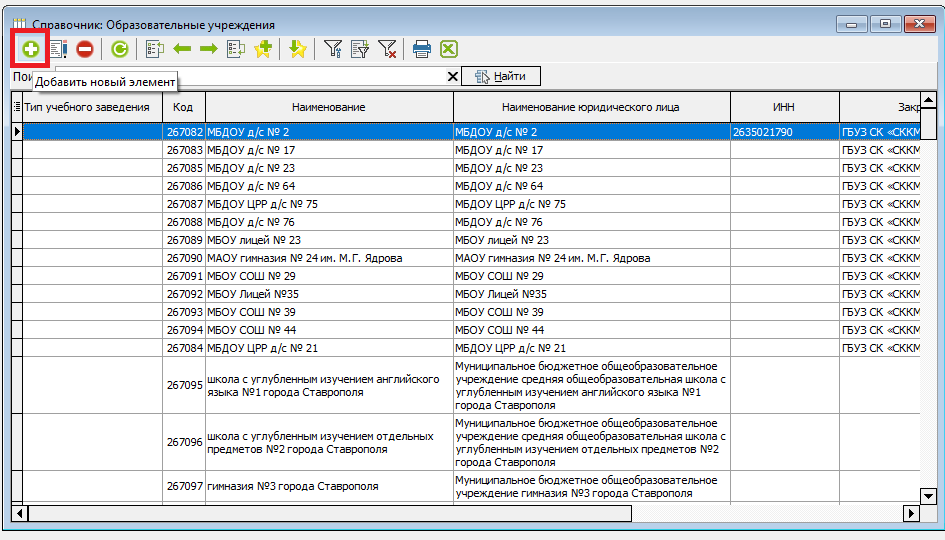Select legal name cell МБДОУ д/с № 17
Image resolution: width=945 pixels, height=540 pixels.
pos(591,150)
